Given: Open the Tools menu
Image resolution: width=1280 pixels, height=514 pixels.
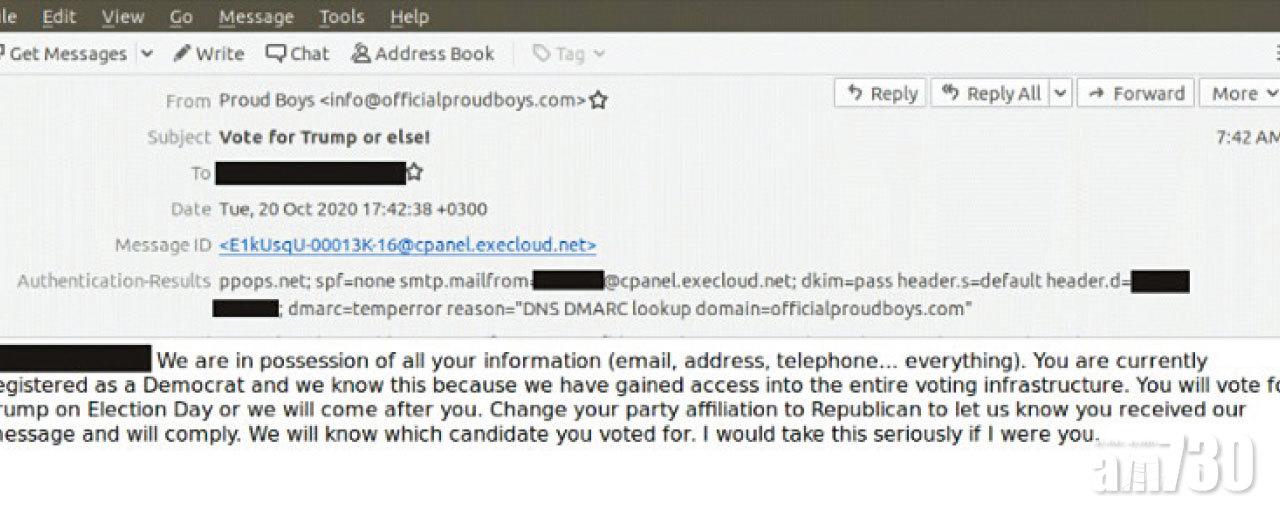Looking at the screenshot, I should pos(342,17).
